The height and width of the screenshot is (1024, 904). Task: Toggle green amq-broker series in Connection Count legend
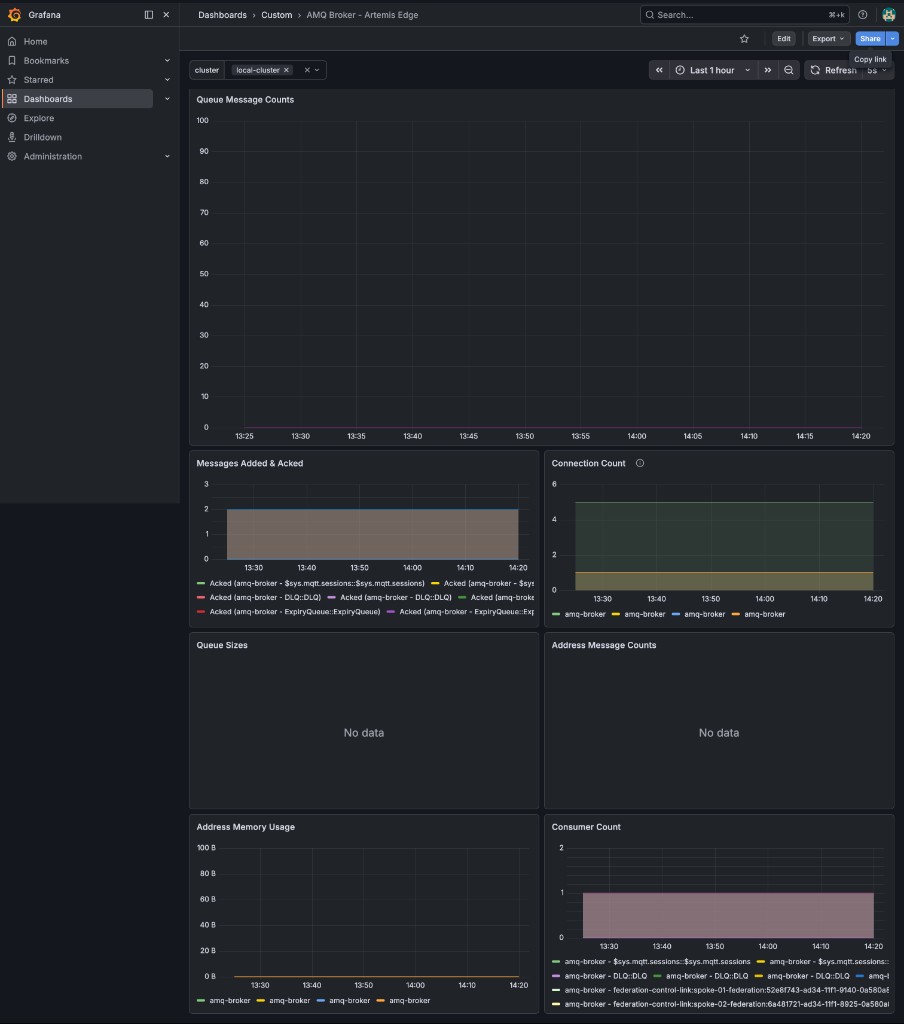point(585,614)
